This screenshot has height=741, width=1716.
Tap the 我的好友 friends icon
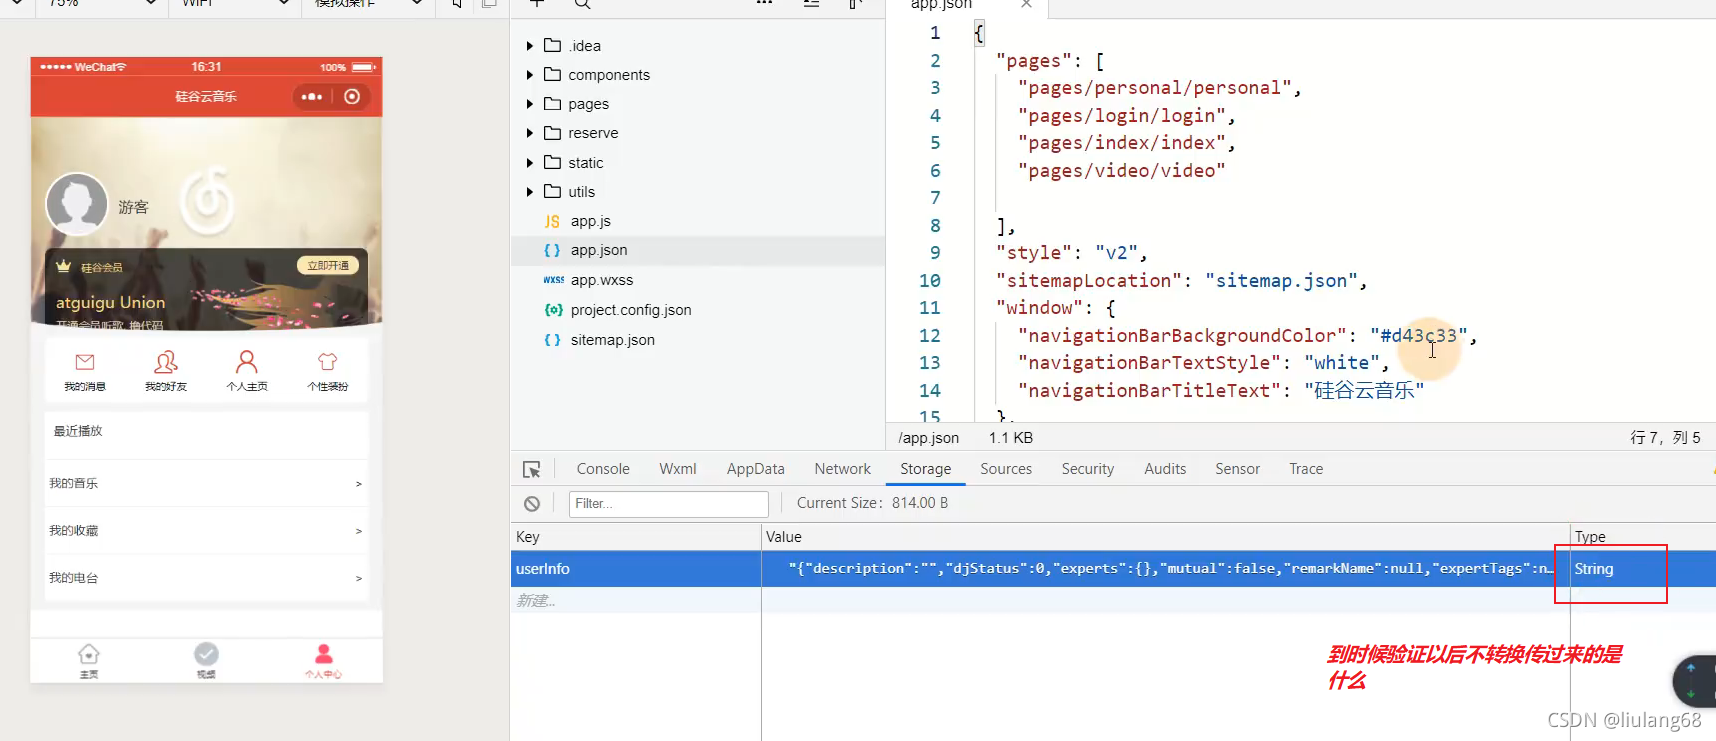click(x=166, y=361)
